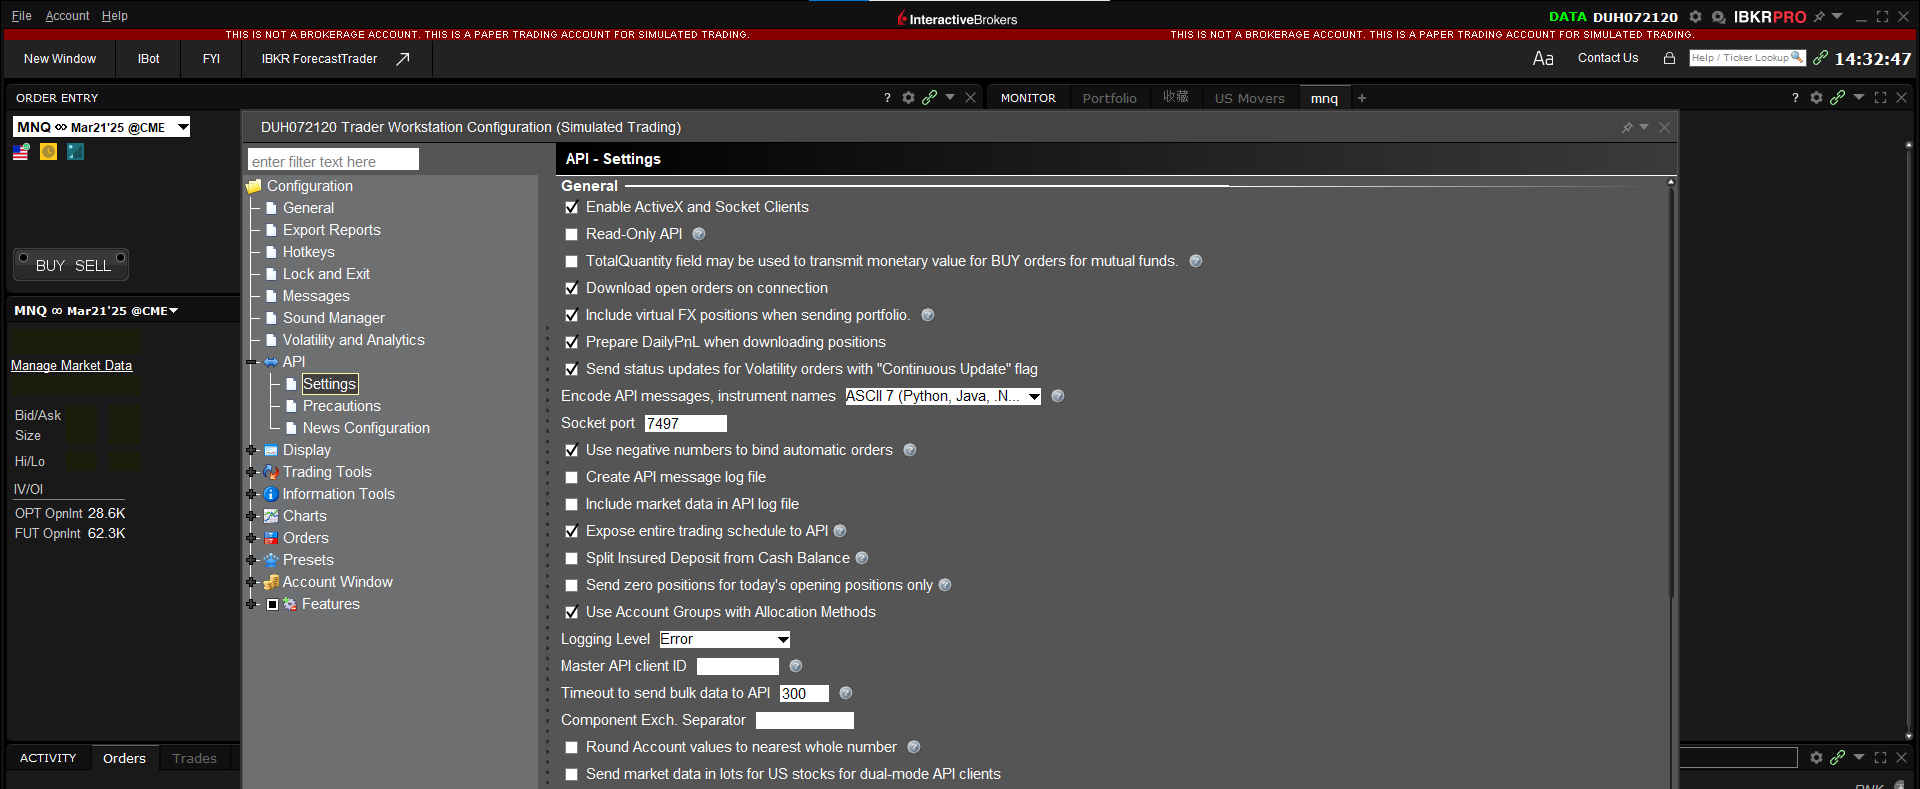Click the Manage Market Data link
This screenshot has height=789, width=1920.
click(71, 366)
